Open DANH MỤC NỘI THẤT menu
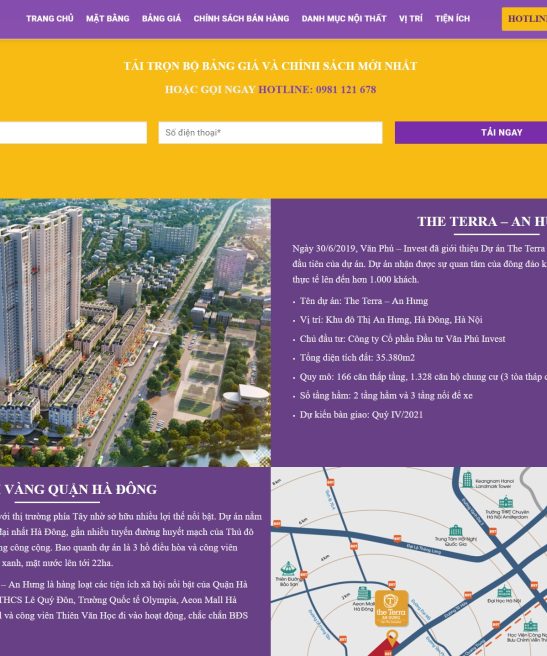 click(344, 18)
